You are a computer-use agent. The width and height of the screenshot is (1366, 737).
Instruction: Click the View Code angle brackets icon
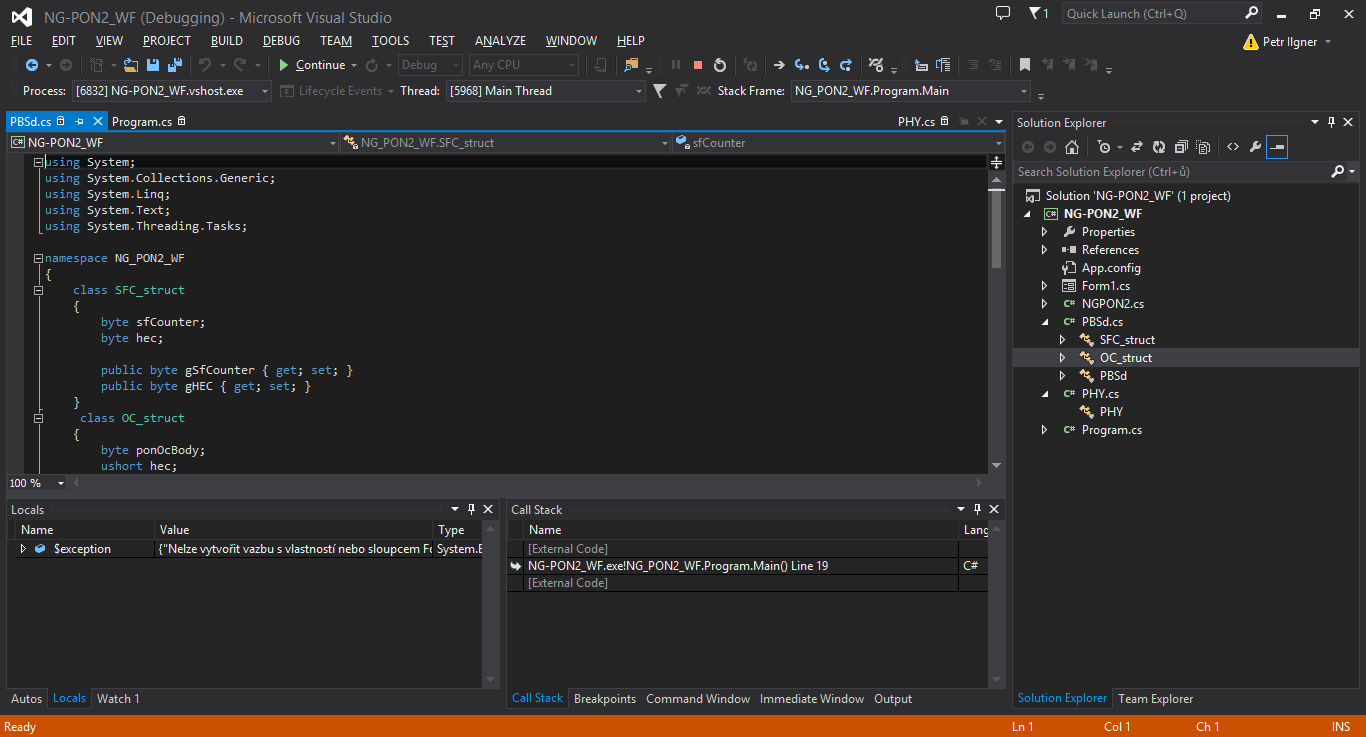point(1233,147)
